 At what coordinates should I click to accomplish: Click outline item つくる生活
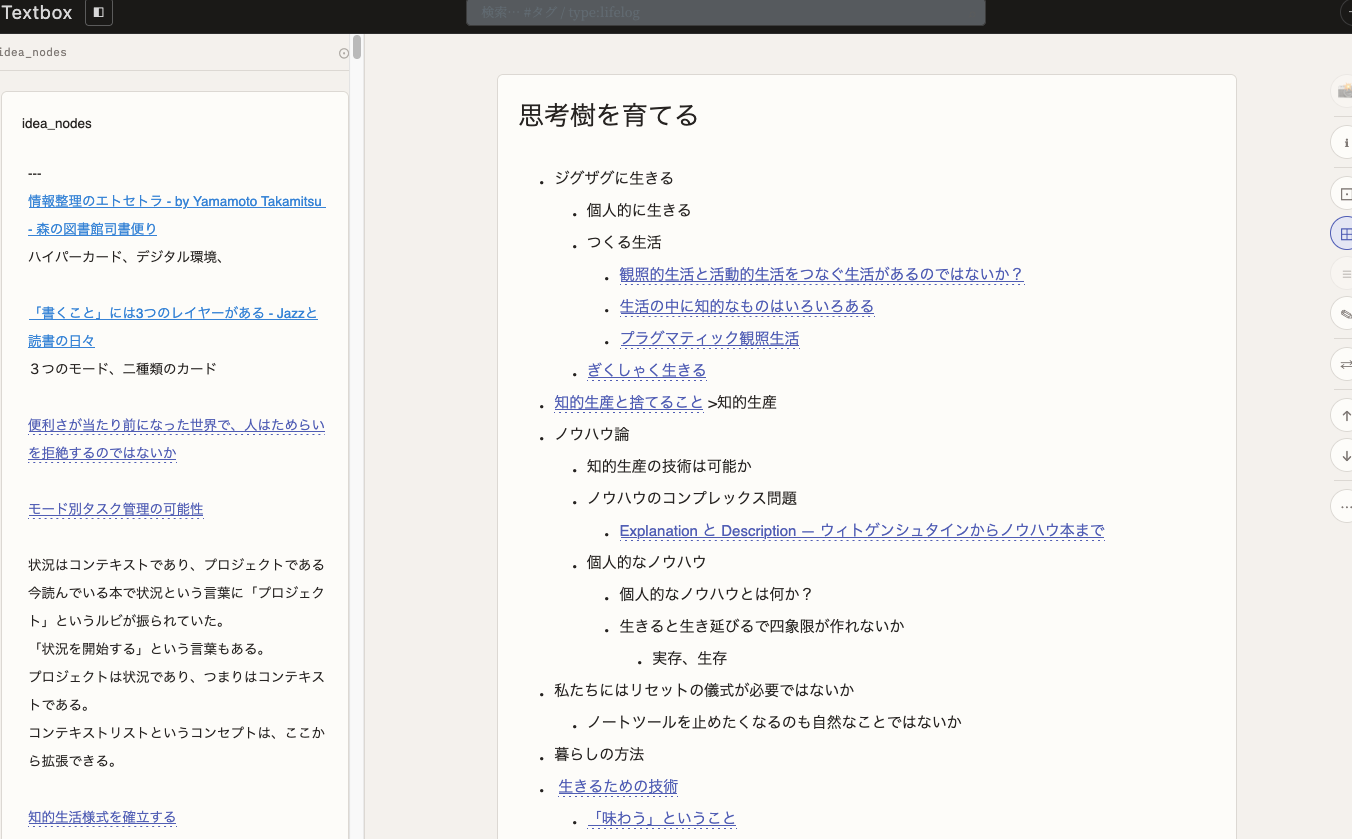(x=624, y=242)
